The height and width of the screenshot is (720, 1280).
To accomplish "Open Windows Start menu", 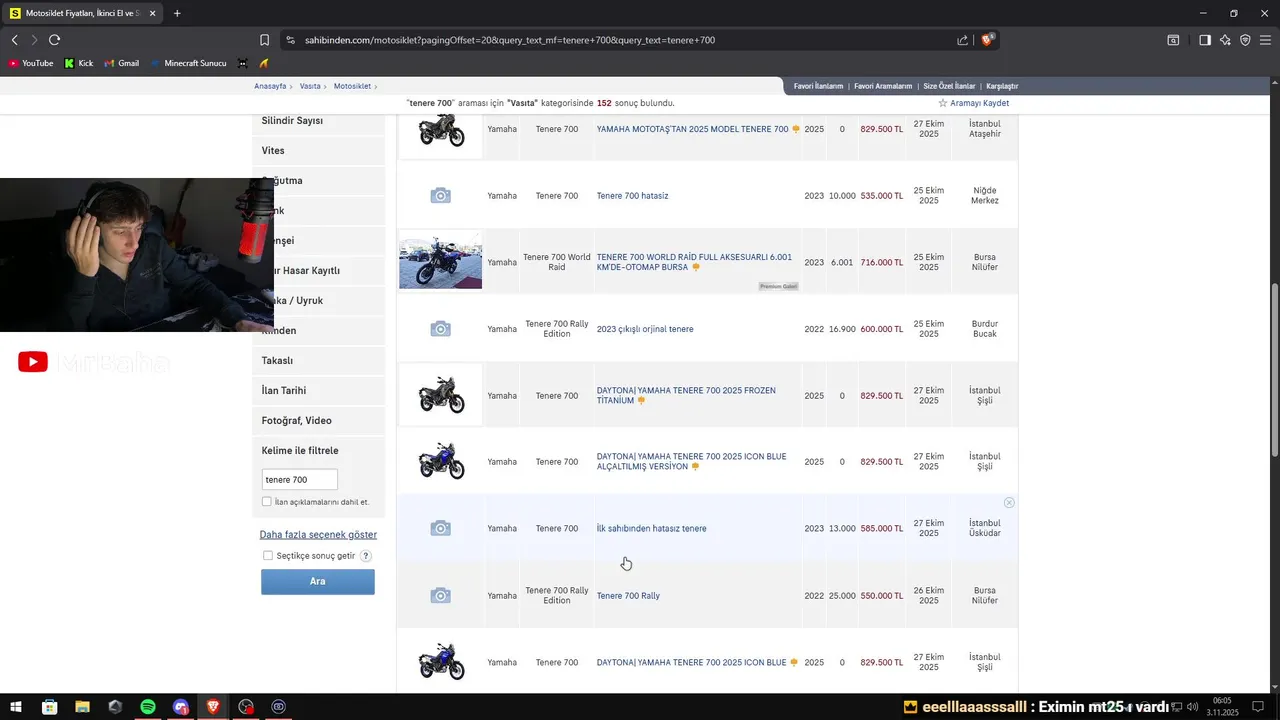I will click(16, 707).
